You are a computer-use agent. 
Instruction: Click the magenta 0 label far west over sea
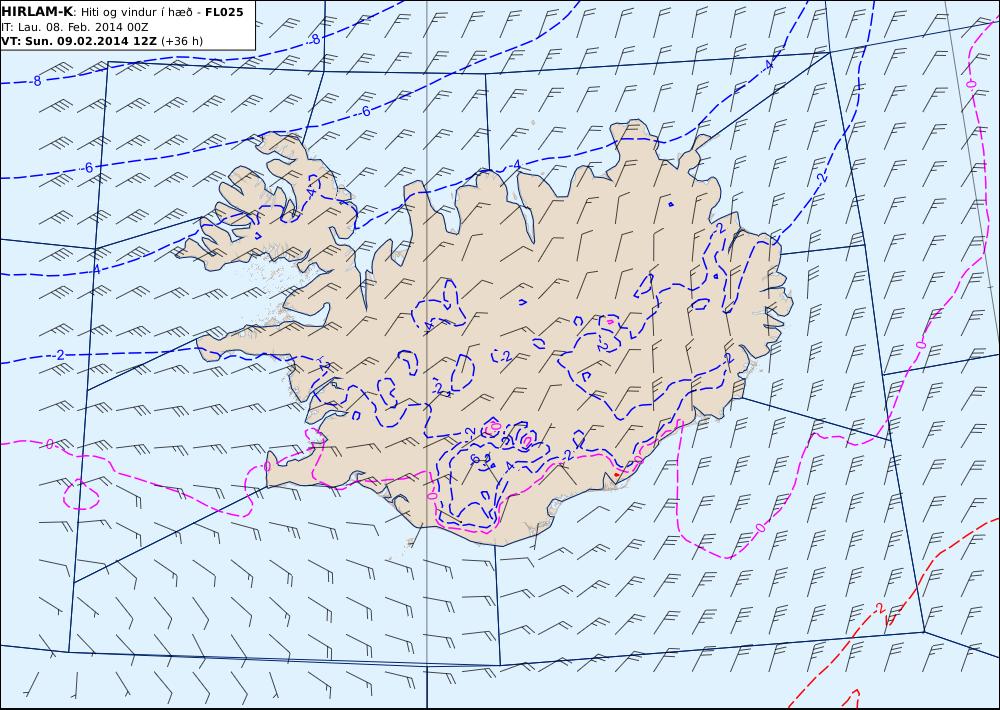[50, 443]
